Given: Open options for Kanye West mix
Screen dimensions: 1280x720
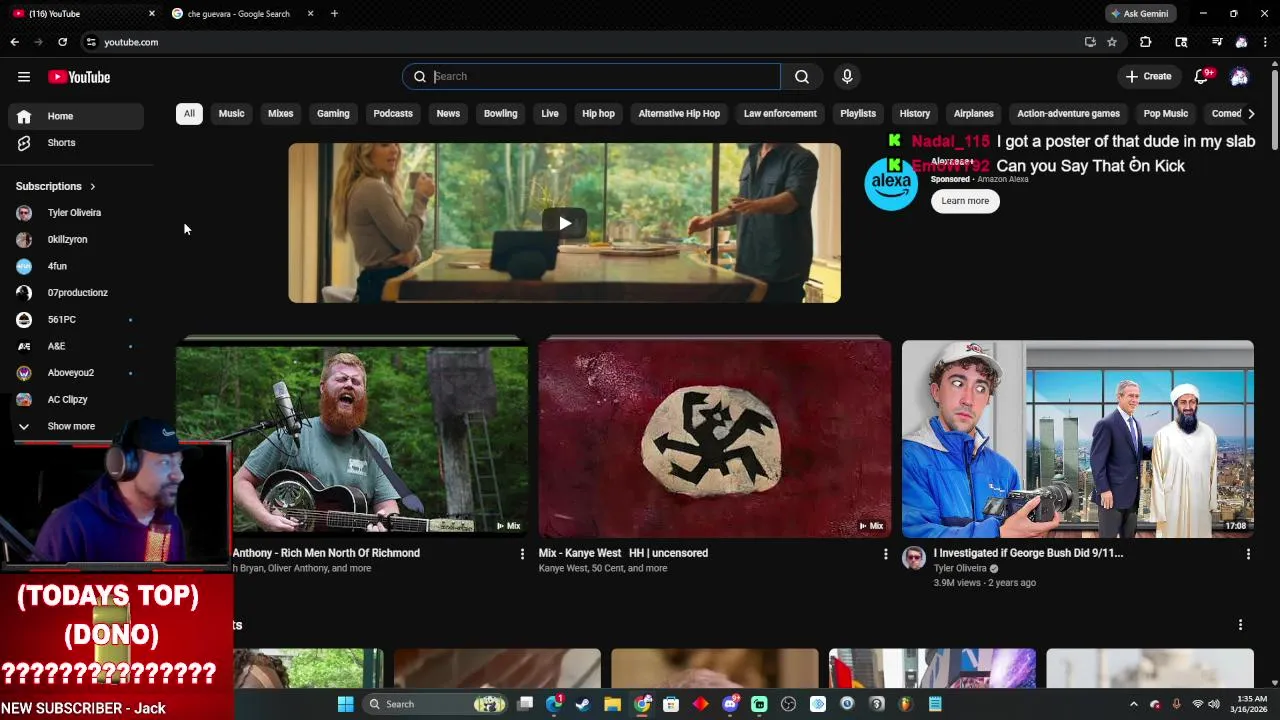Looking at the screenshot, I should tap(885, 553).
